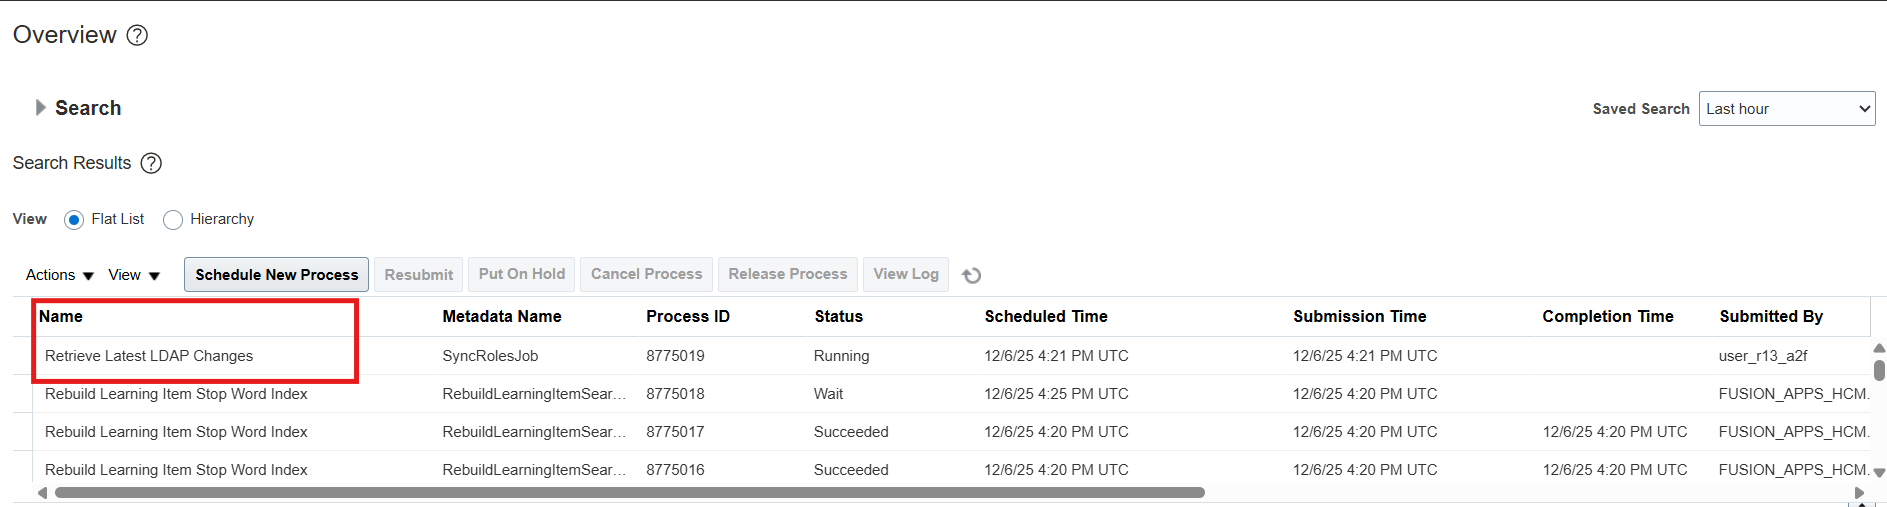Open the View menu in the toolbar
The width and height of the screenshot is (1887, 507).
[x=134, y=275]
